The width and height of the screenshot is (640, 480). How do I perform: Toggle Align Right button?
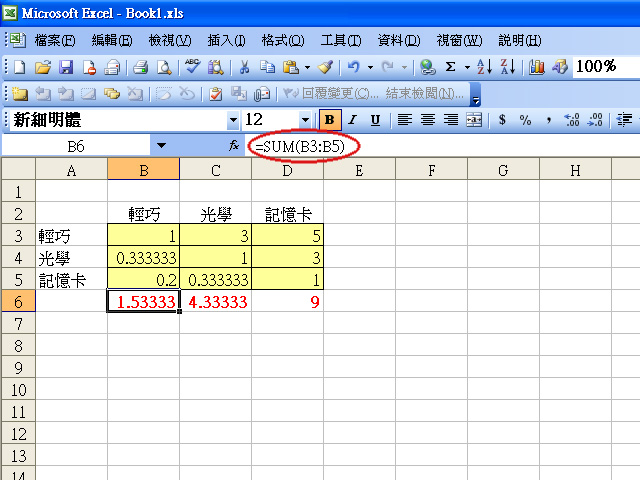451,120
